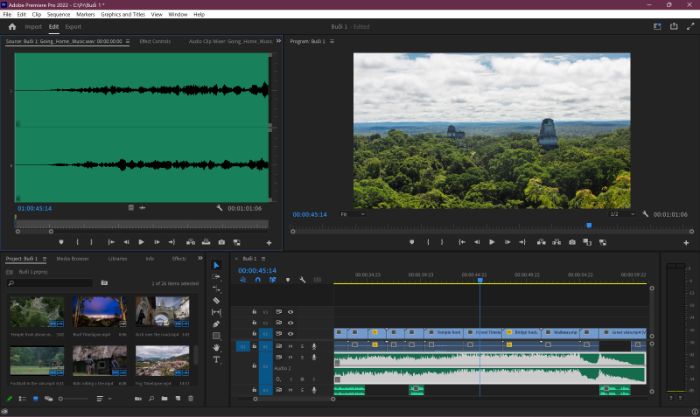Toggle voice-over record mic on first audio track
This screenshot has width=700, height=417.
pyautogui.click(x=314, y=346)
